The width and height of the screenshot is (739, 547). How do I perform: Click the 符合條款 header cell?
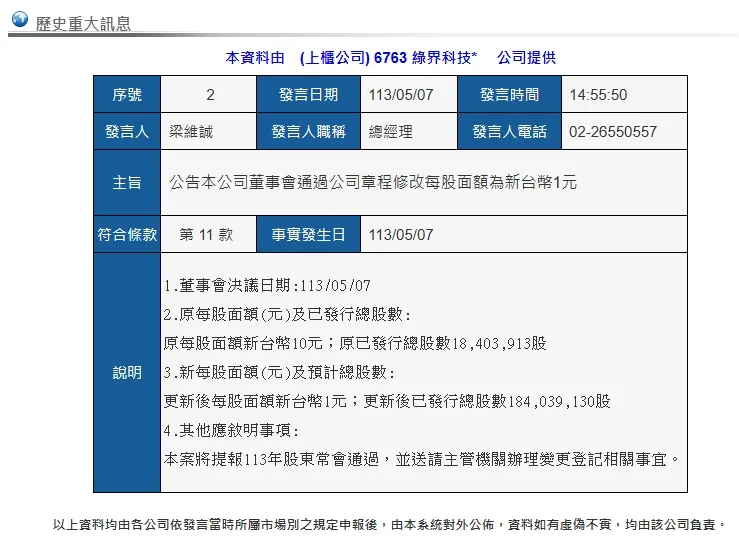127,234
